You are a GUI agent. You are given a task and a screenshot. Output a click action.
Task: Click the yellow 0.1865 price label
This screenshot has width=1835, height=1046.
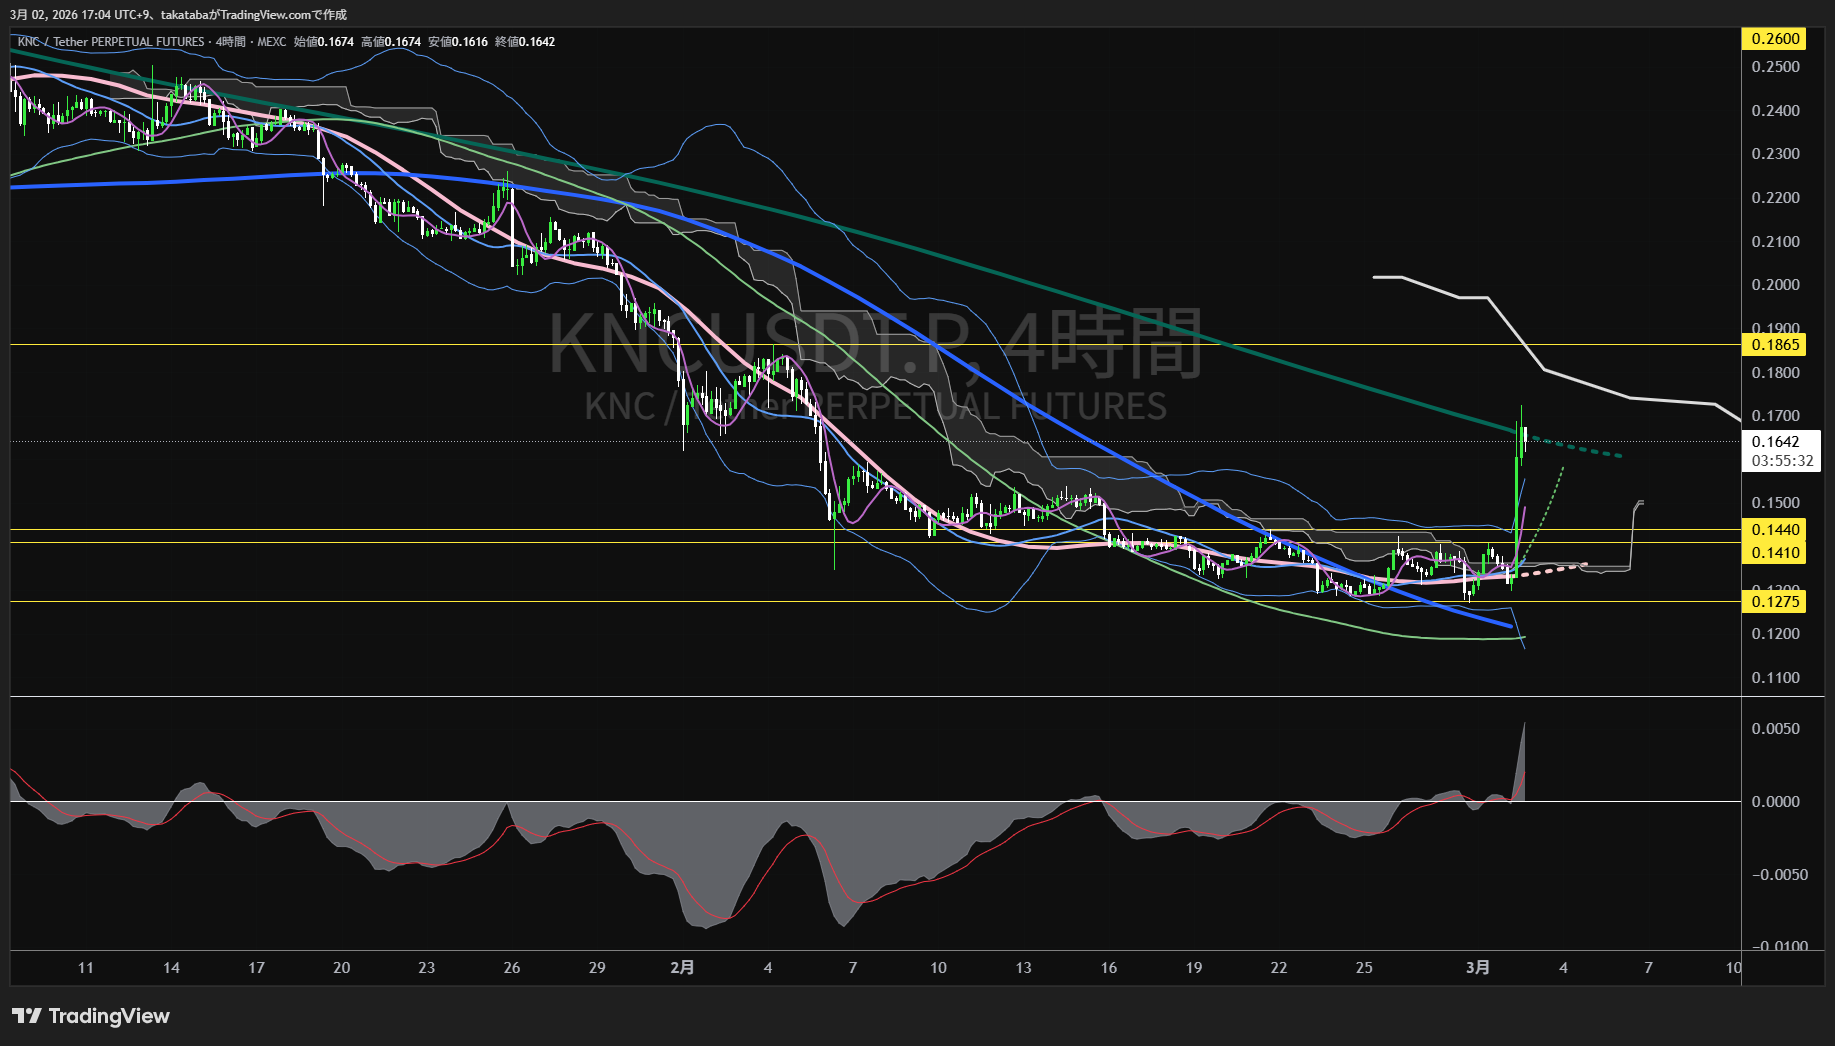[x=1775, y=345]
